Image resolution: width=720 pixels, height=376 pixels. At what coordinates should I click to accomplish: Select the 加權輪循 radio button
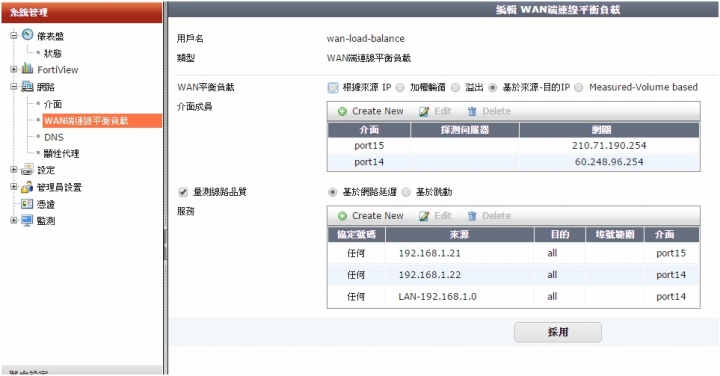(400, 87)
